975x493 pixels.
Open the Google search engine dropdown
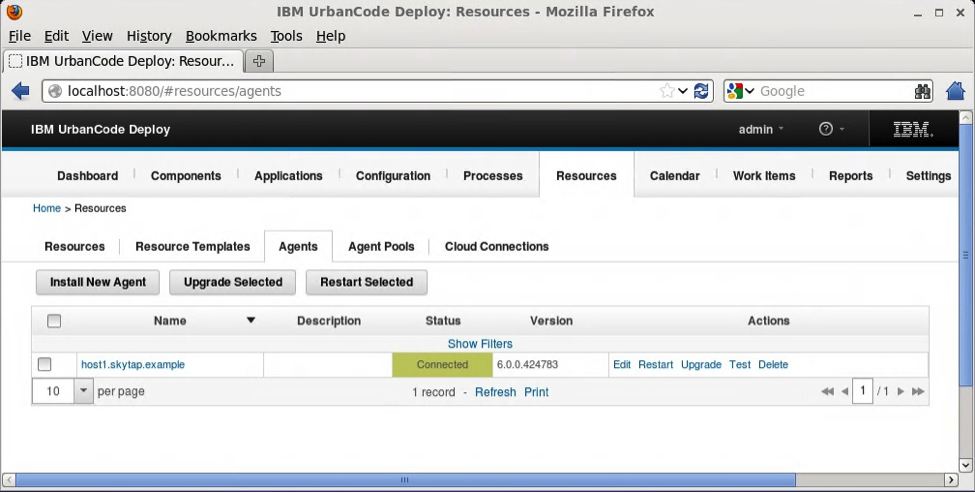coord(741,91)
